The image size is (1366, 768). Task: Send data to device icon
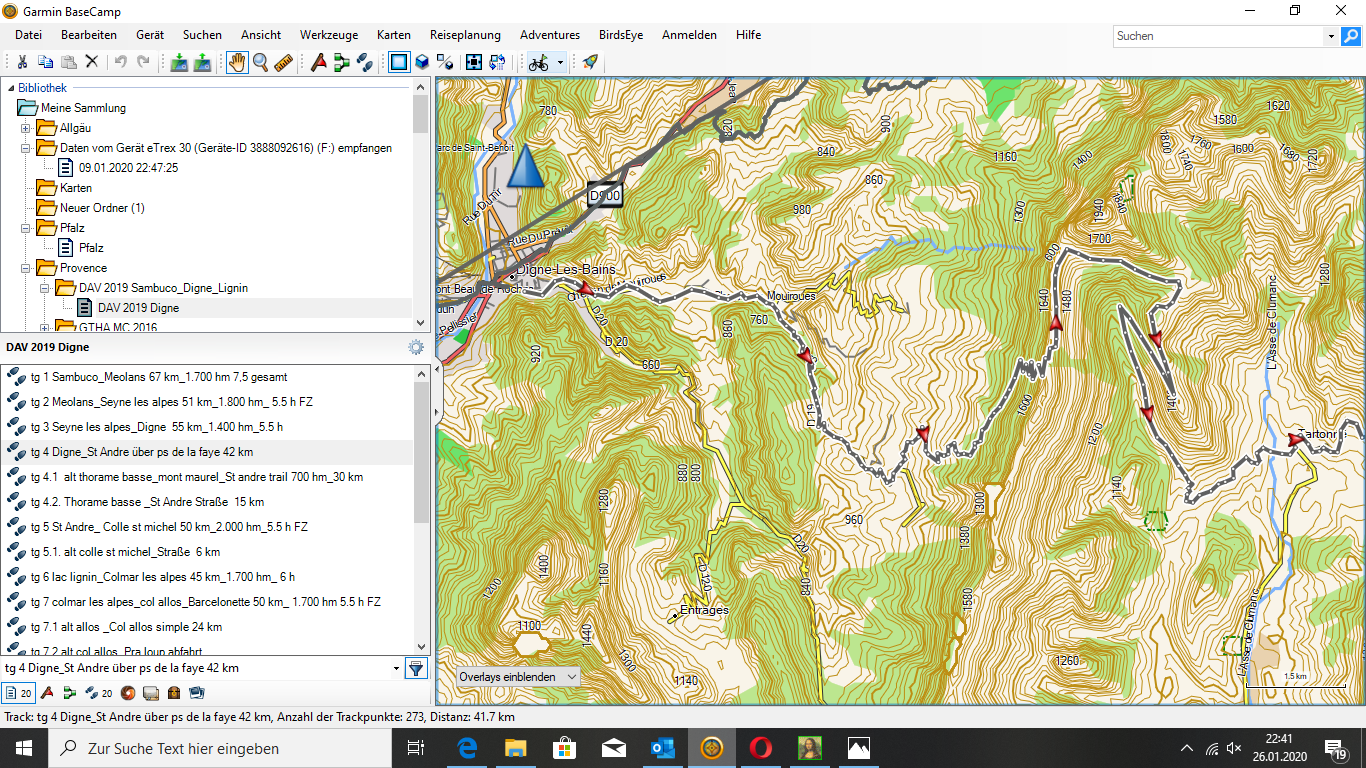(x=179, y=62)
